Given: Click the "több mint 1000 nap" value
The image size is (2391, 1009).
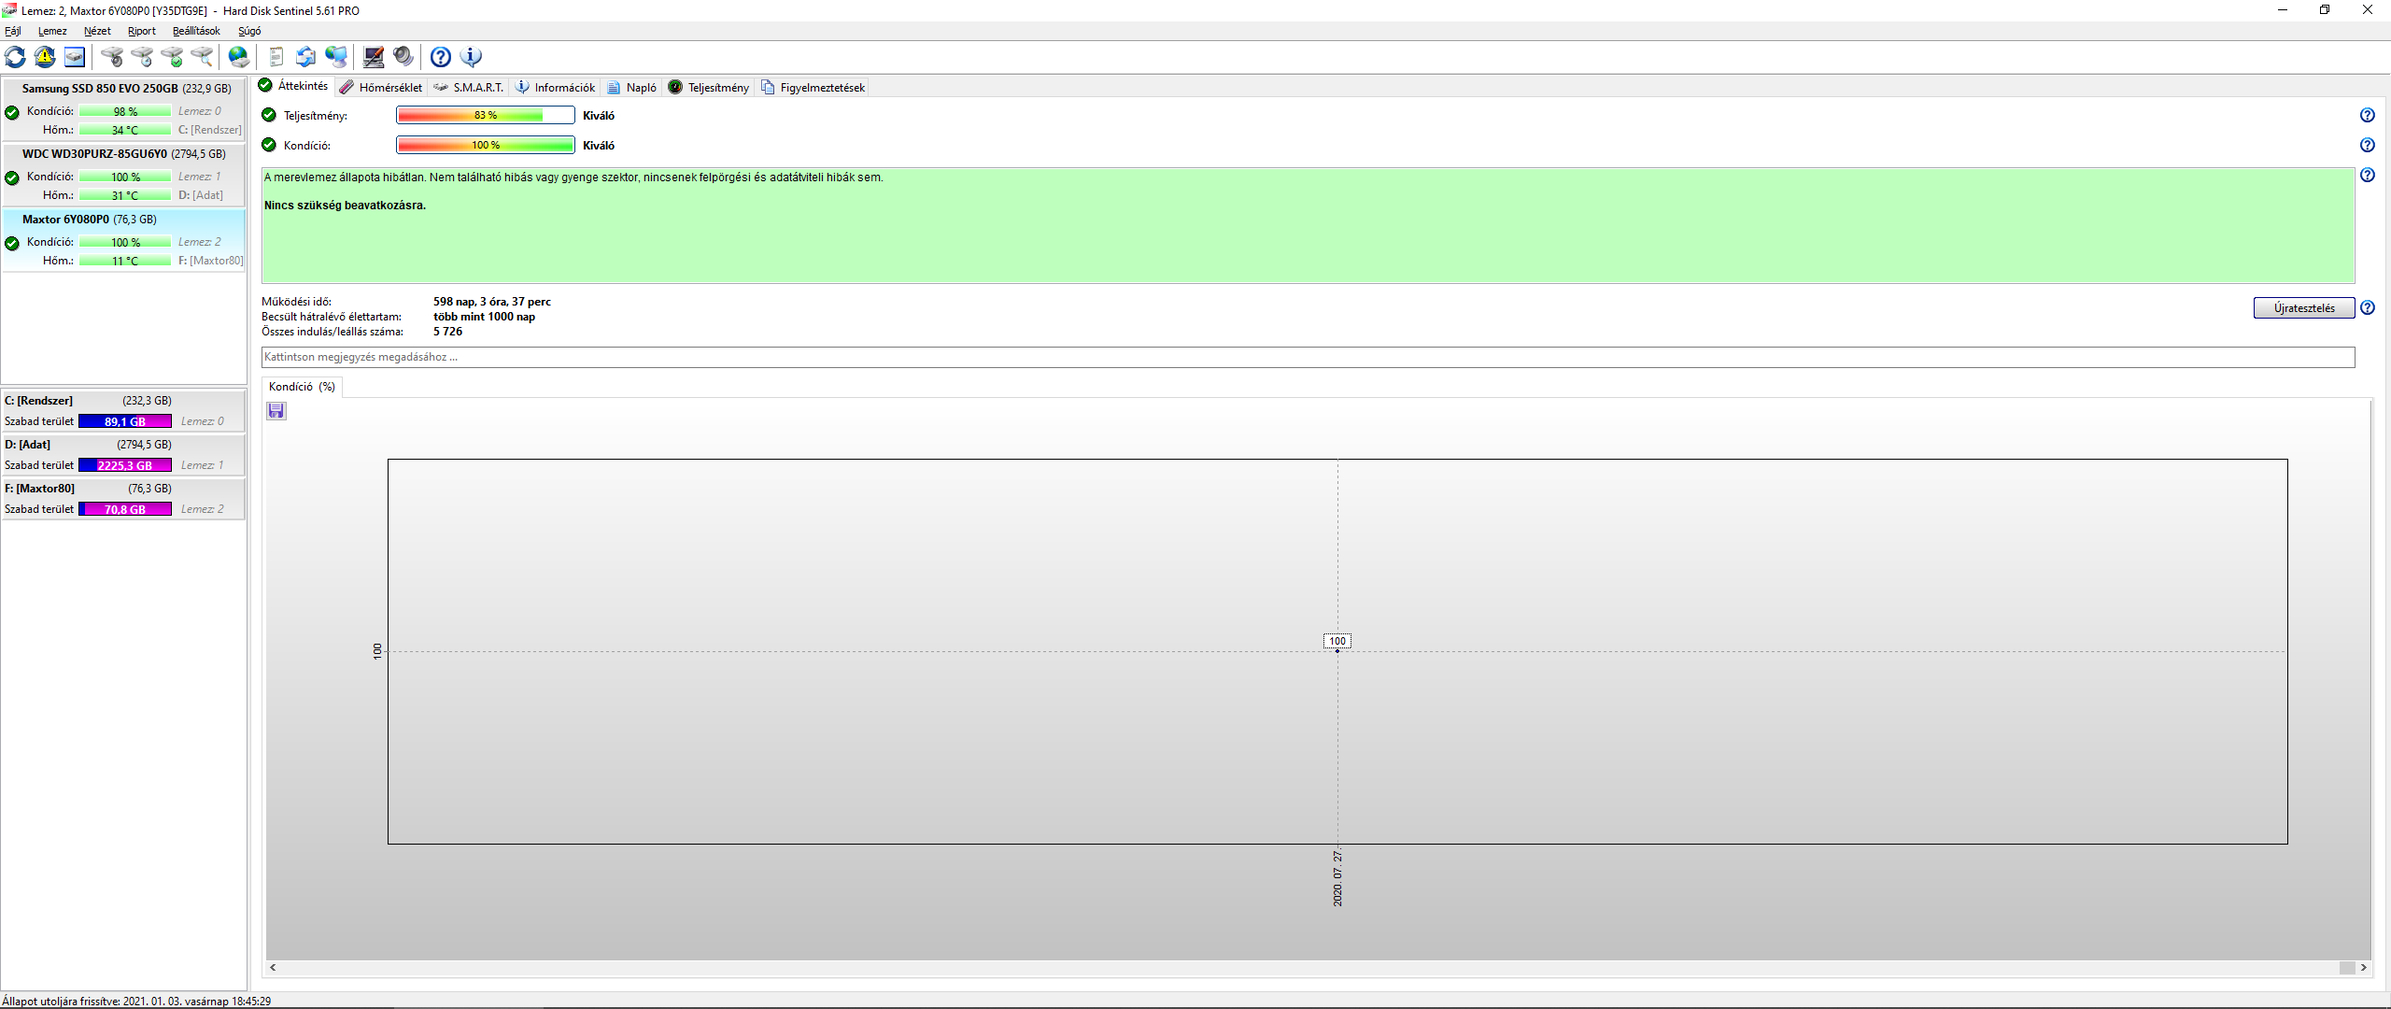Looking at the screenshot, I should click(484, 317).
